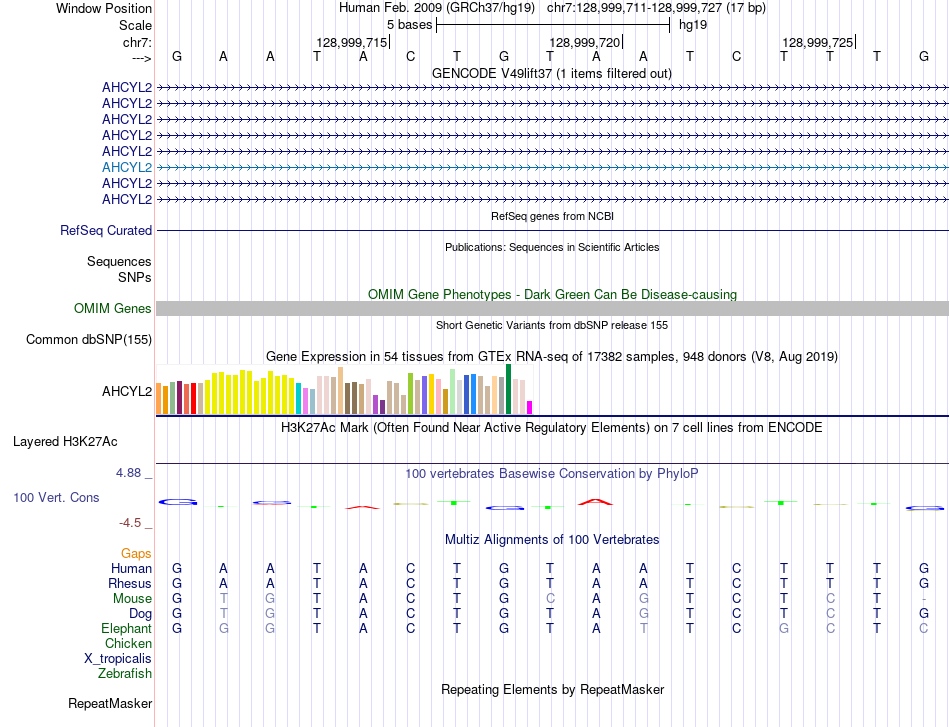
Task: Click the GENCODE V49lift37 track title
Action: [x=551, y=73]
